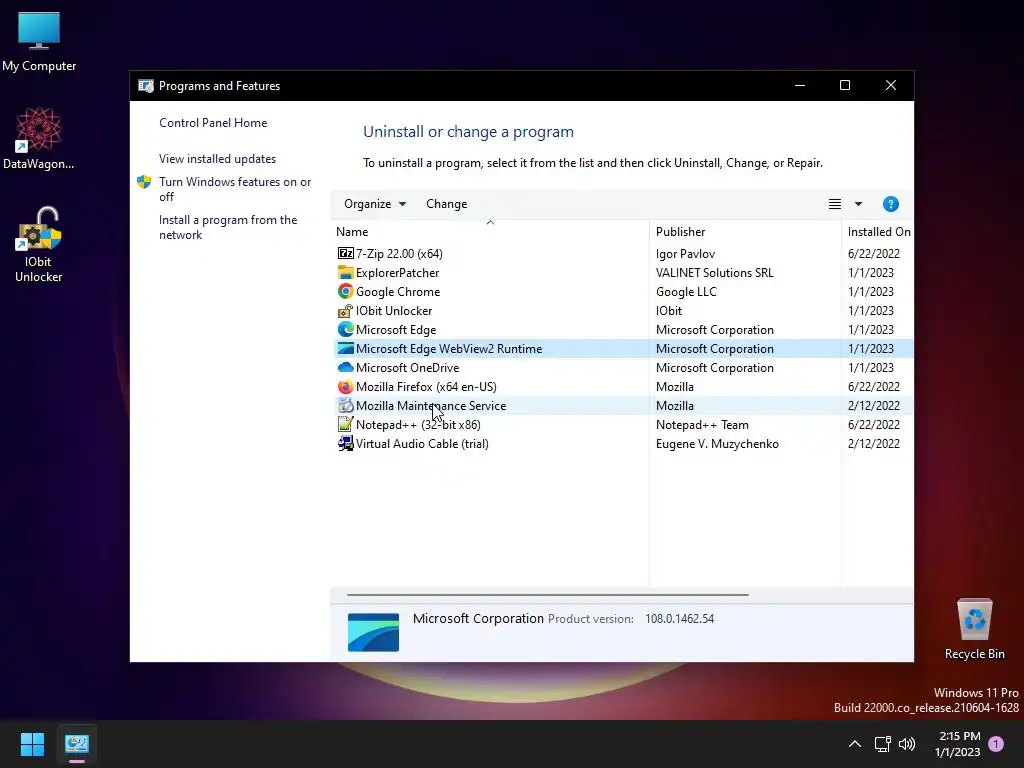The width and height of the screenshot is (1024, 768).
Task: Open notification badge in taskbar
Action: pos(996,744)
